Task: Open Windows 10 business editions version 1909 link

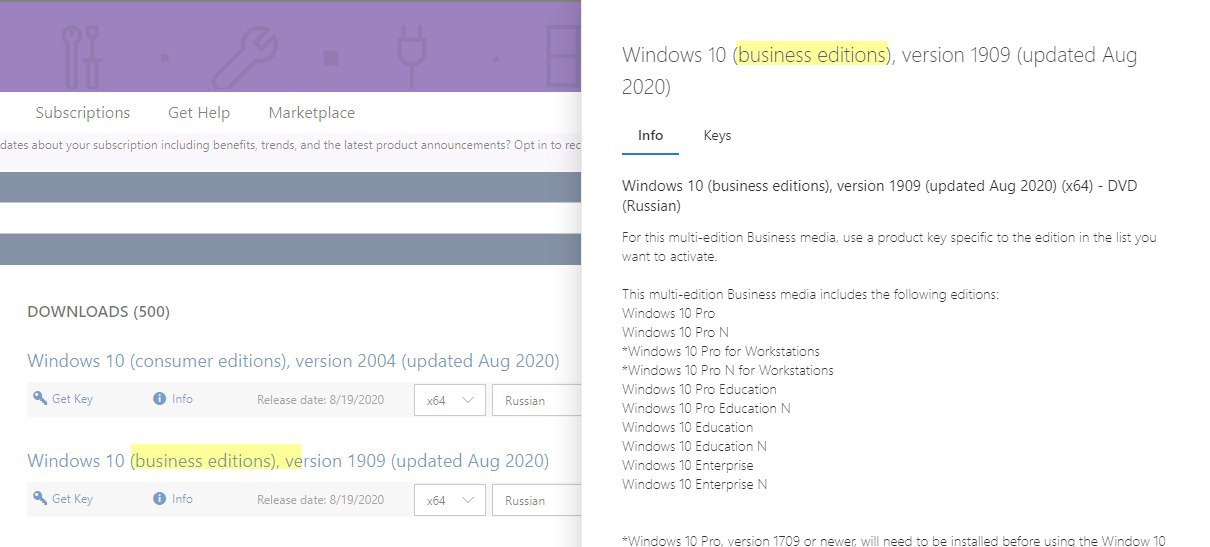Action: 288,461
